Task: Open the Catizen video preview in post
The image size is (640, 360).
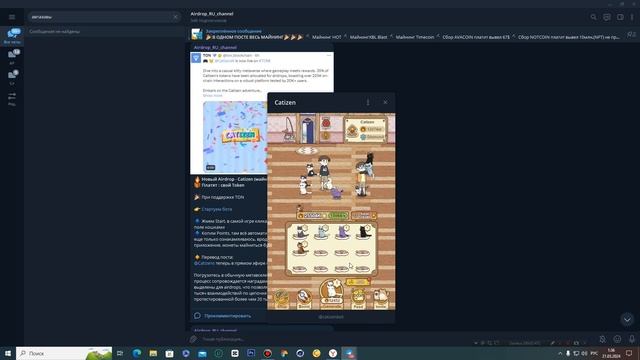Action: point(235,136)
